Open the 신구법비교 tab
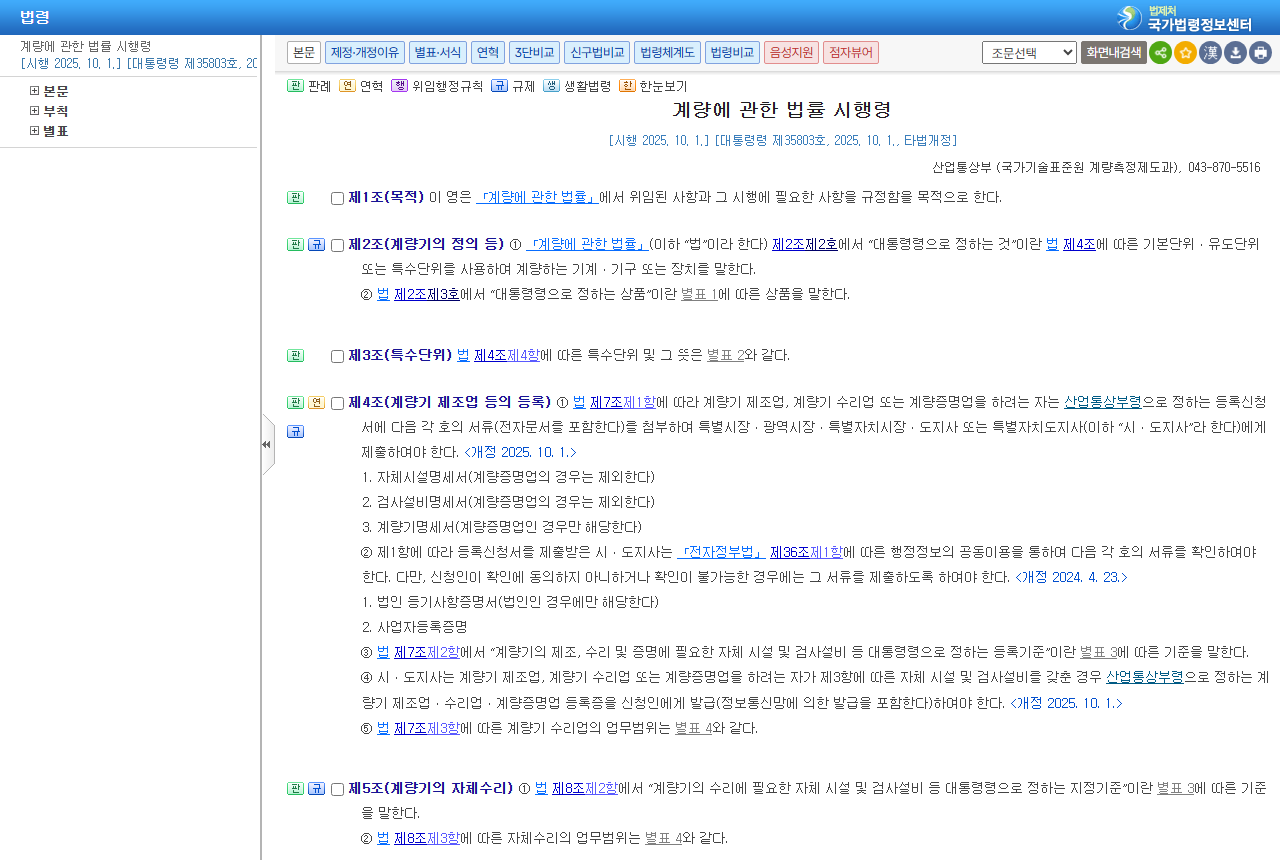Screen dimensions: 1280x860 point(597,52)
